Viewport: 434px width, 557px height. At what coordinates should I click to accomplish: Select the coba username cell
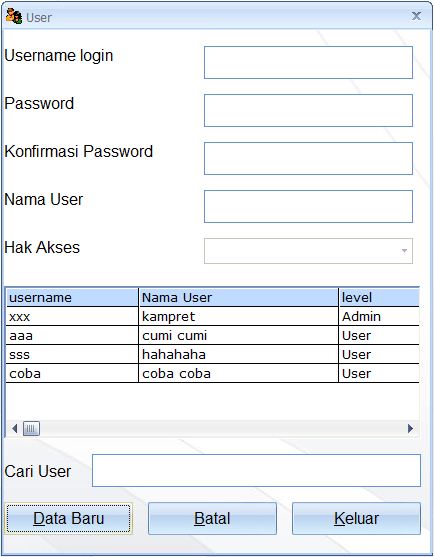click(72, 373)
